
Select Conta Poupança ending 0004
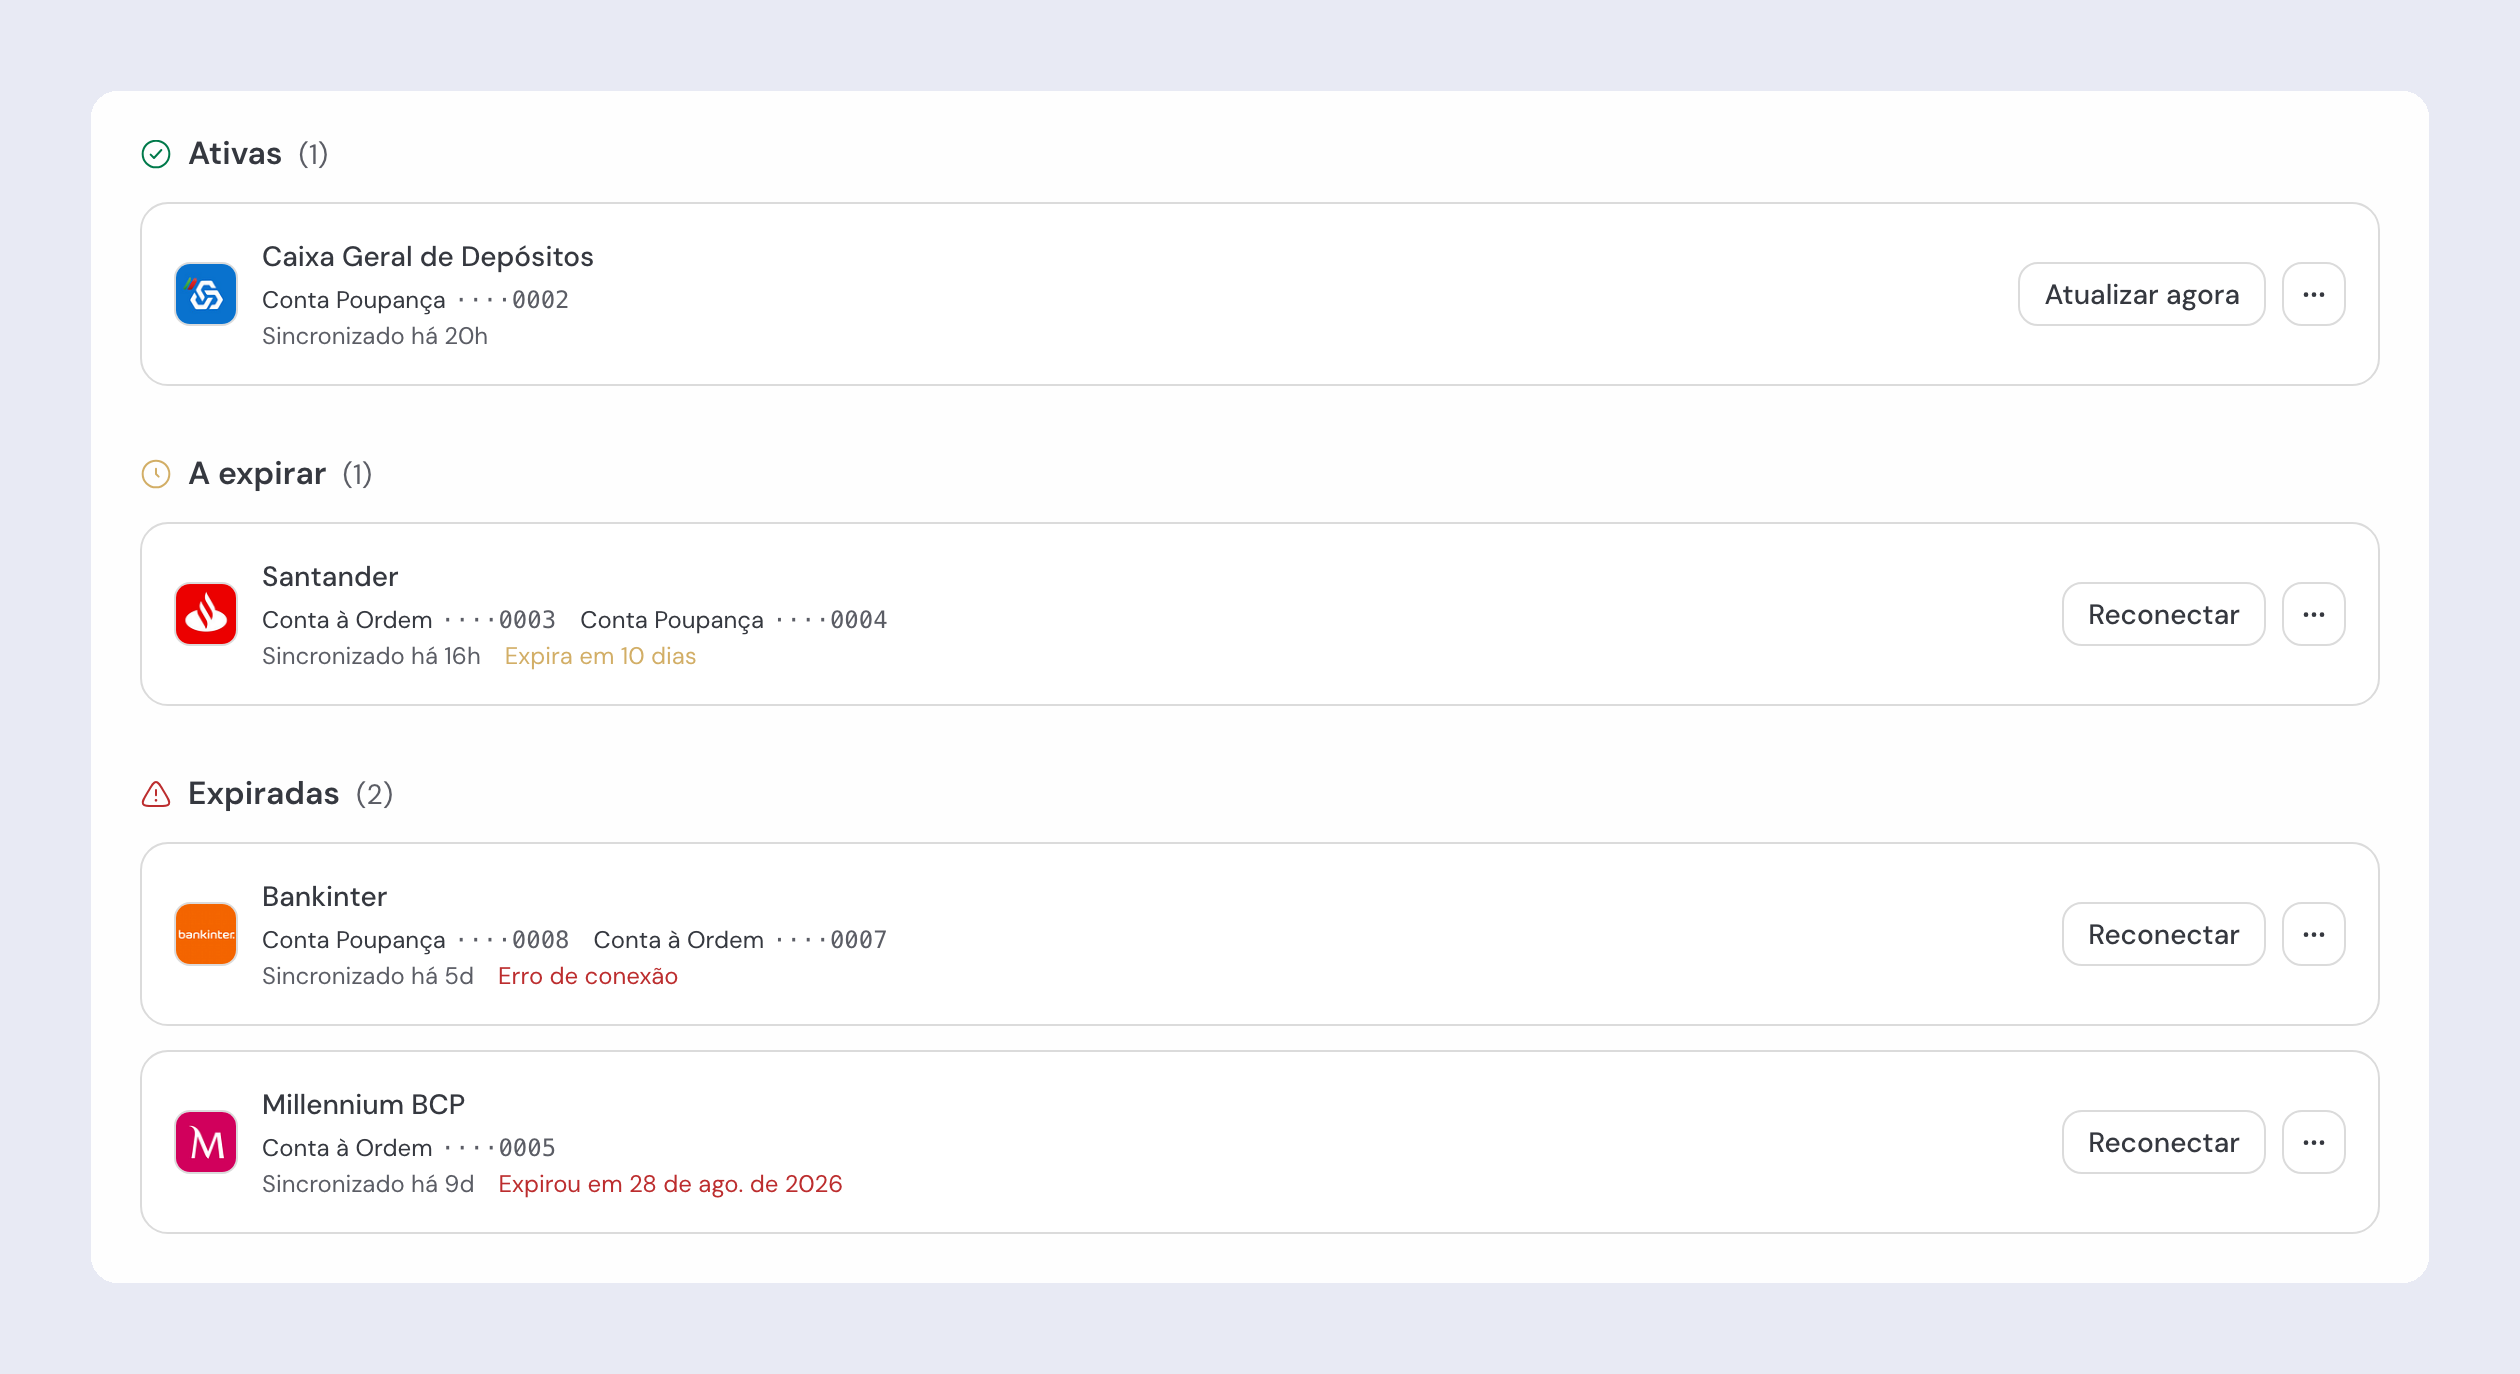click(734, 620)
